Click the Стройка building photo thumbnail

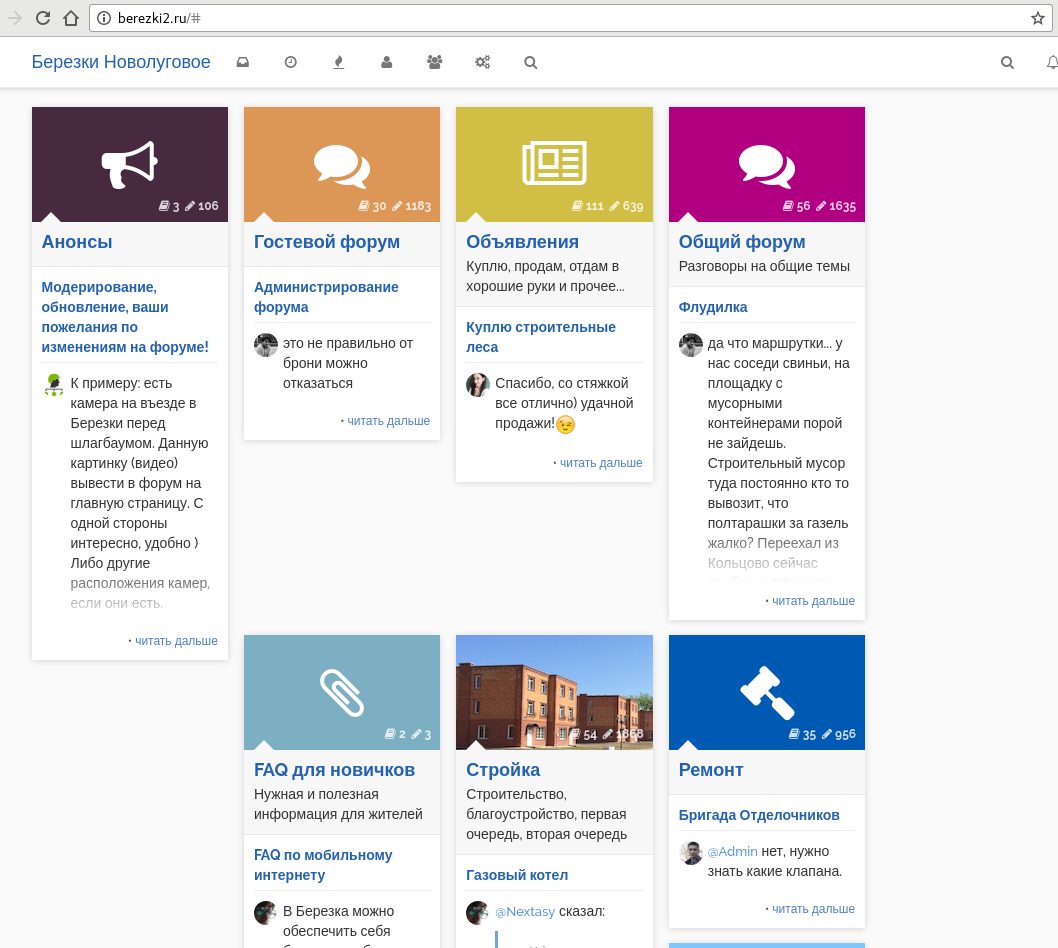tap(554, 692)
